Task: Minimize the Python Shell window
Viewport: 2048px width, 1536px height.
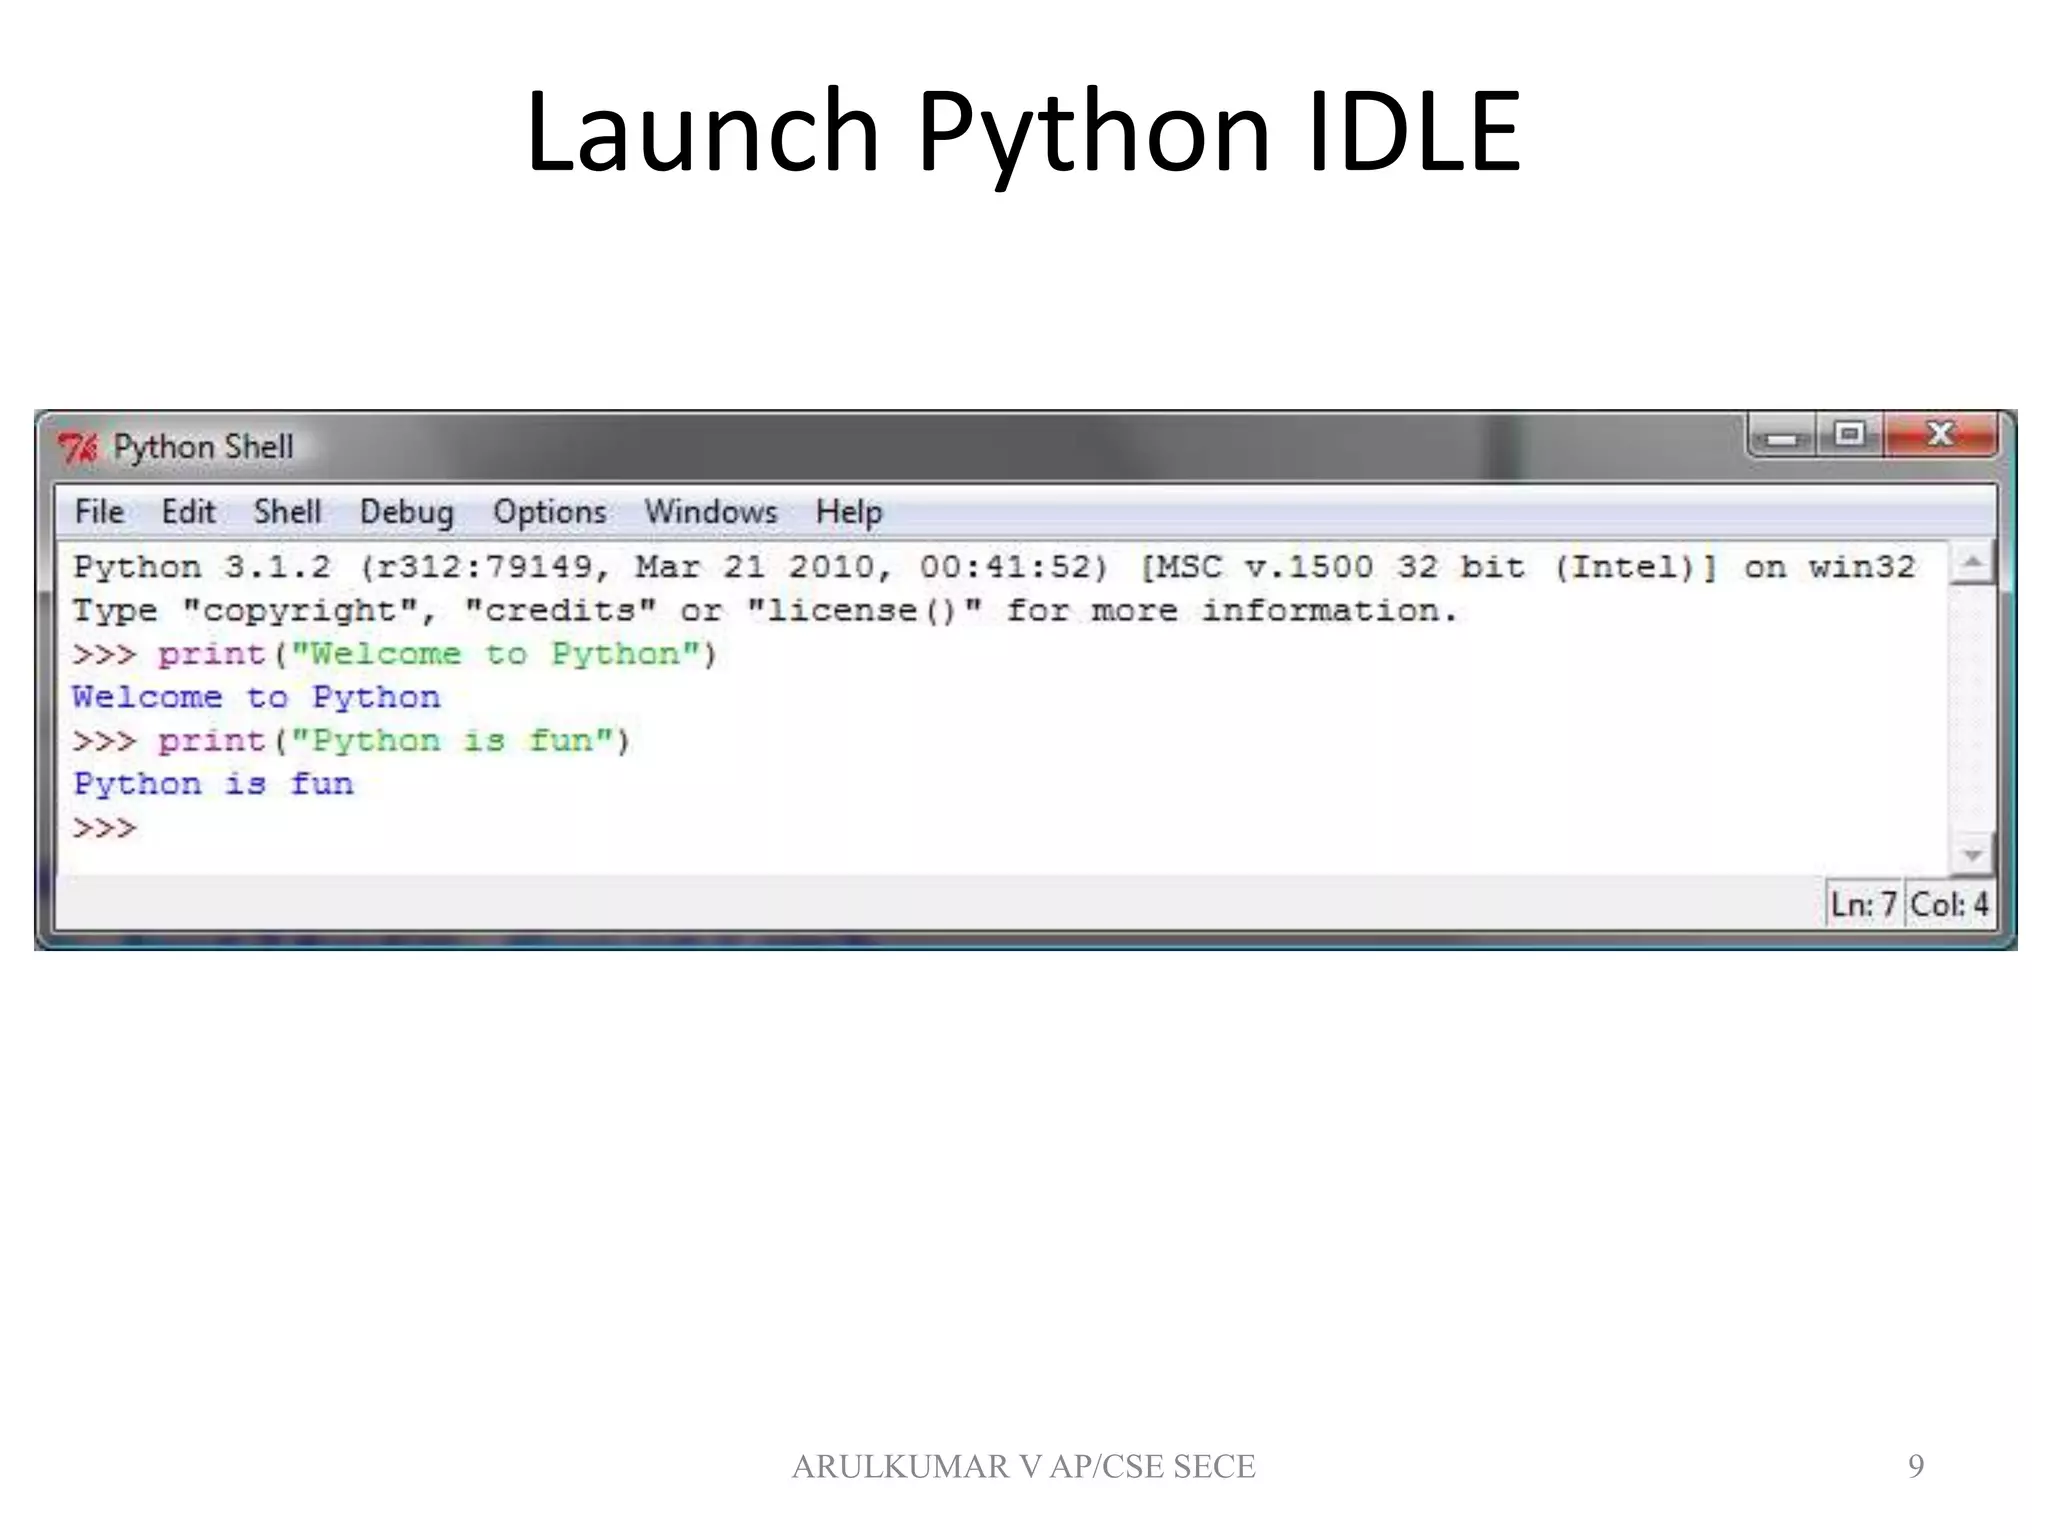Action: point(1783,436)
